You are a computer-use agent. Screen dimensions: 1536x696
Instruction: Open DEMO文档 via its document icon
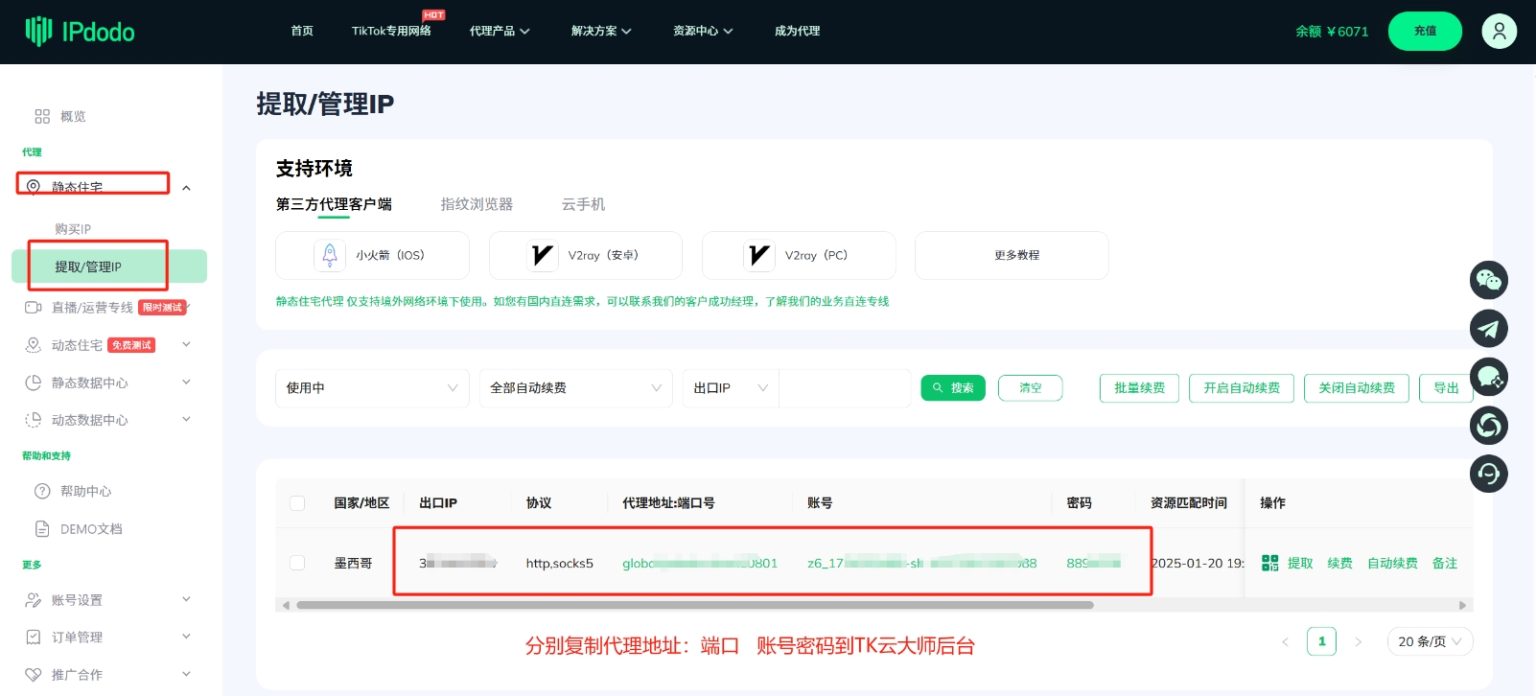click(43, 528)
